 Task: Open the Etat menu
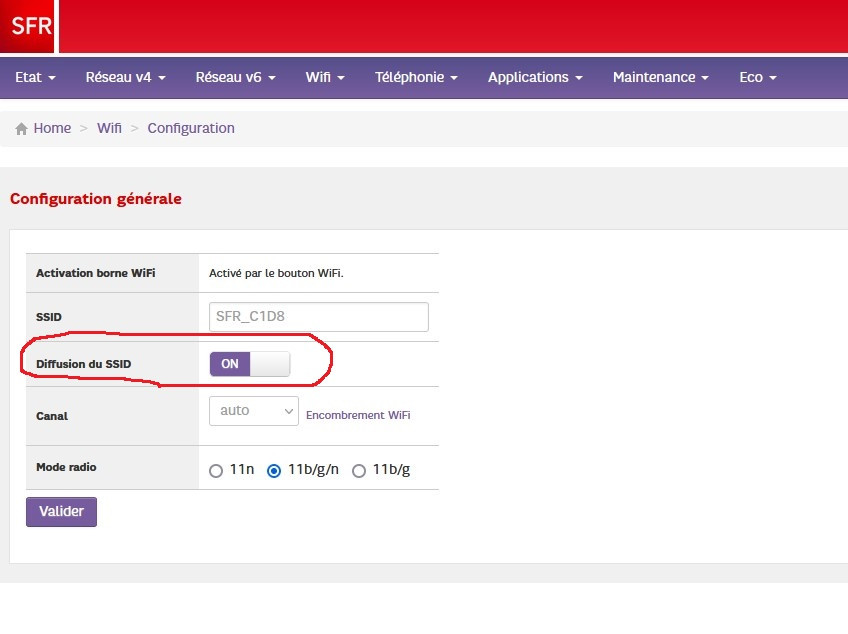click(x=35, y=77)
